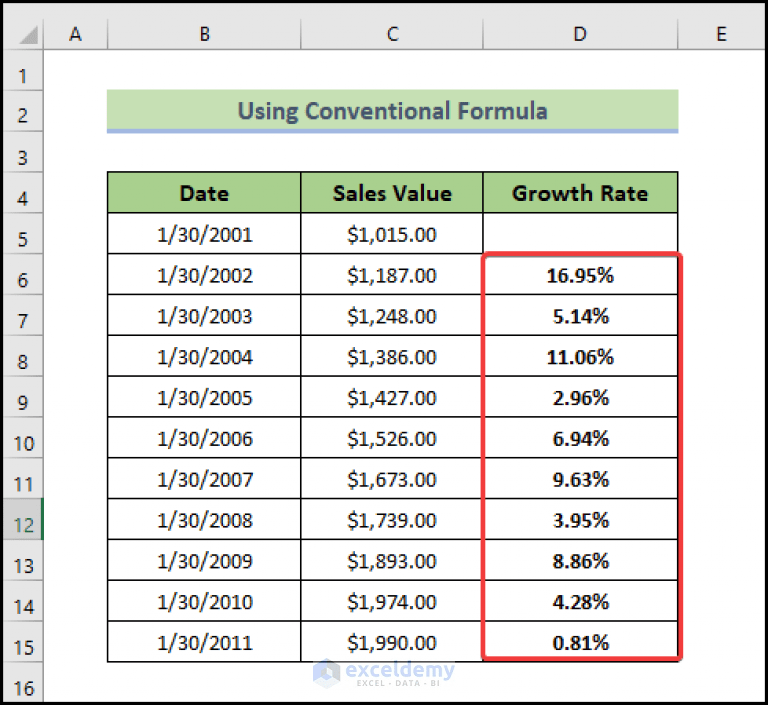This screenshot has height=705, width=768.
Task: Select date cell 1/30/2006
Action: 204,438
